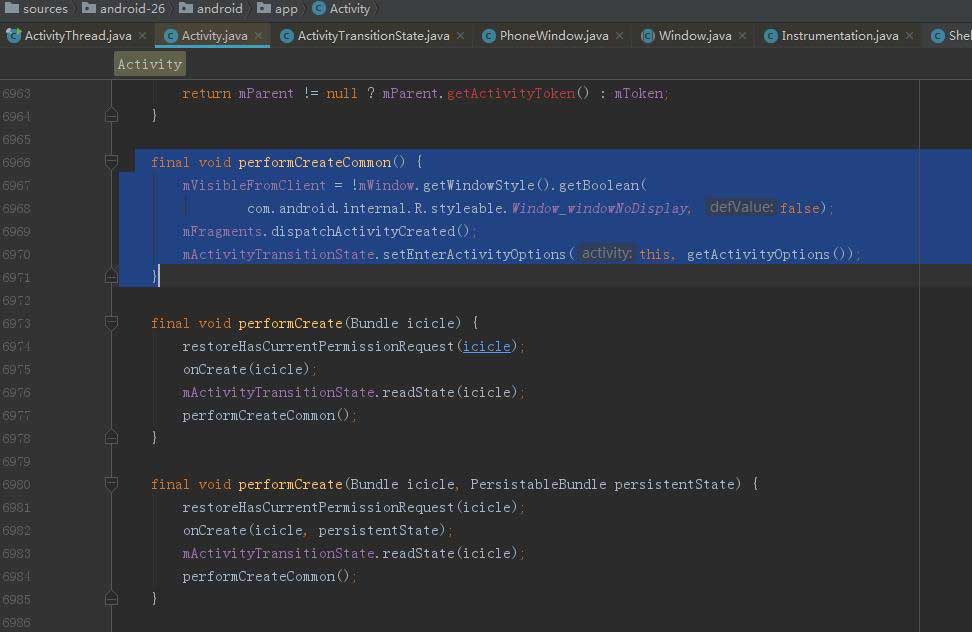Click mToken at end of line 6963

point(638,94)
